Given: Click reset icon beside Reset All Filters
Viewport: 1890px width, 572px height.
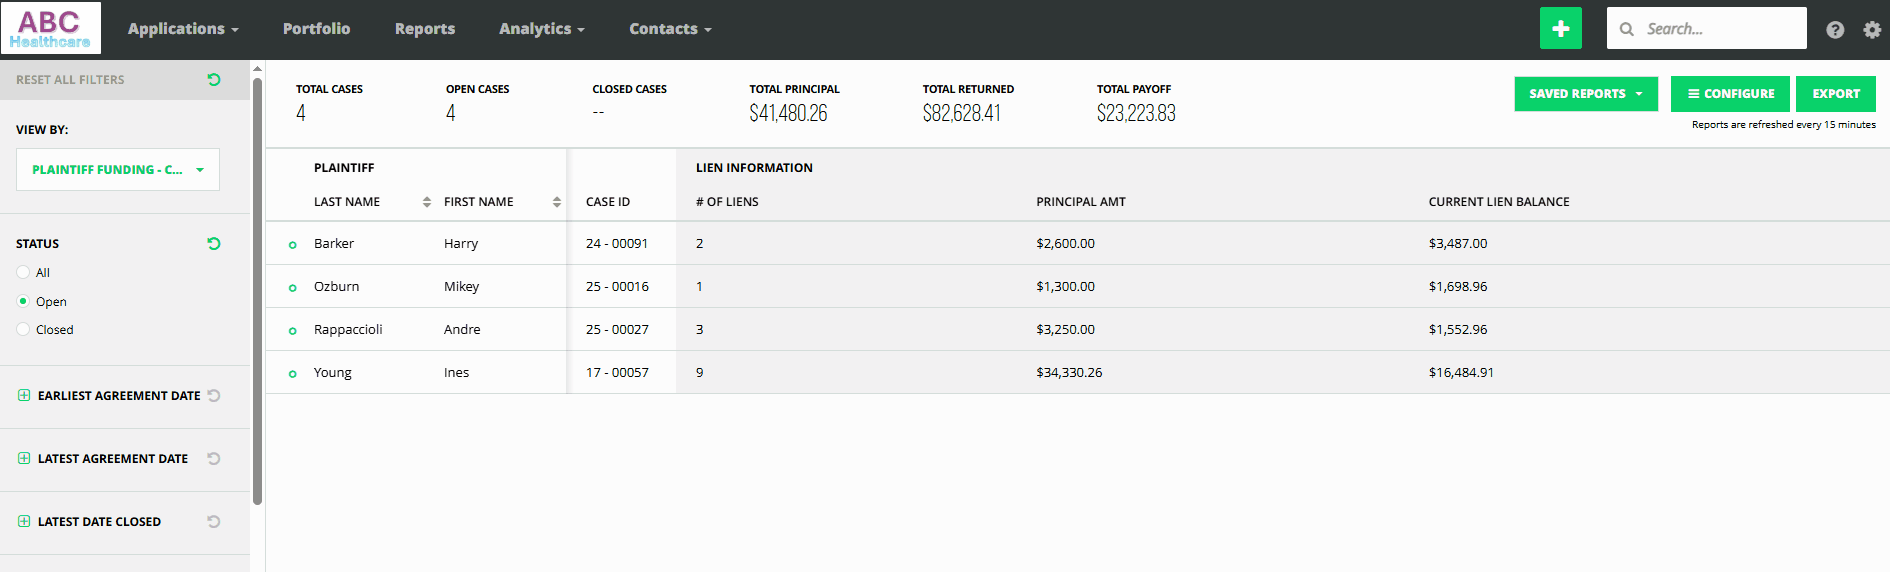Looking at the screenshot, I should (213, 80).
